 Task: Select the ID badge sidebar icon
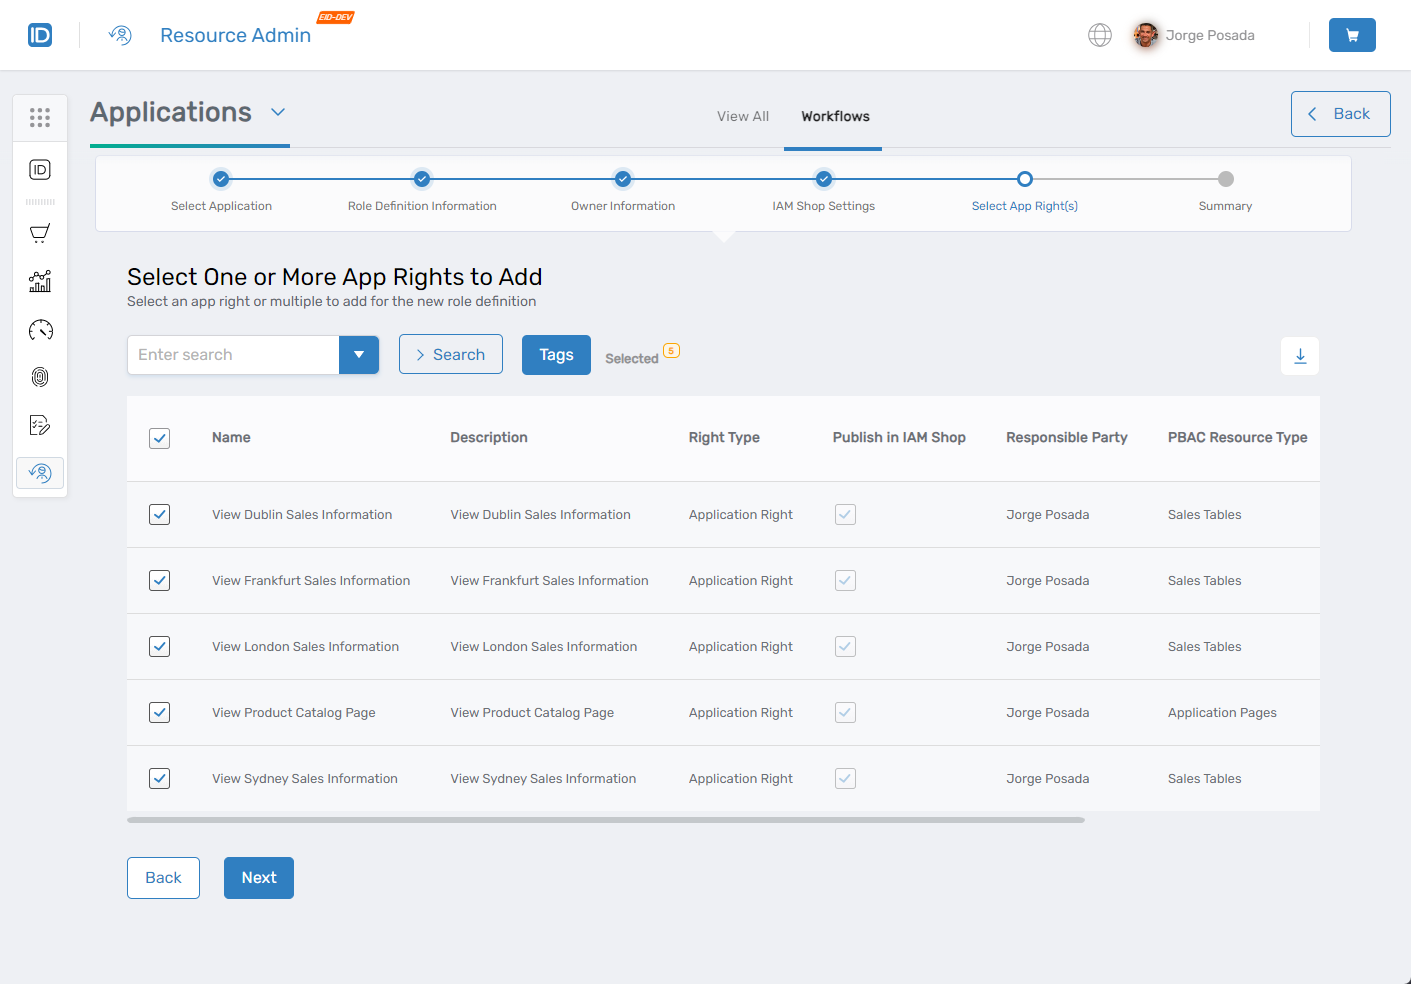pyautogui.click(x=40, y=169)
